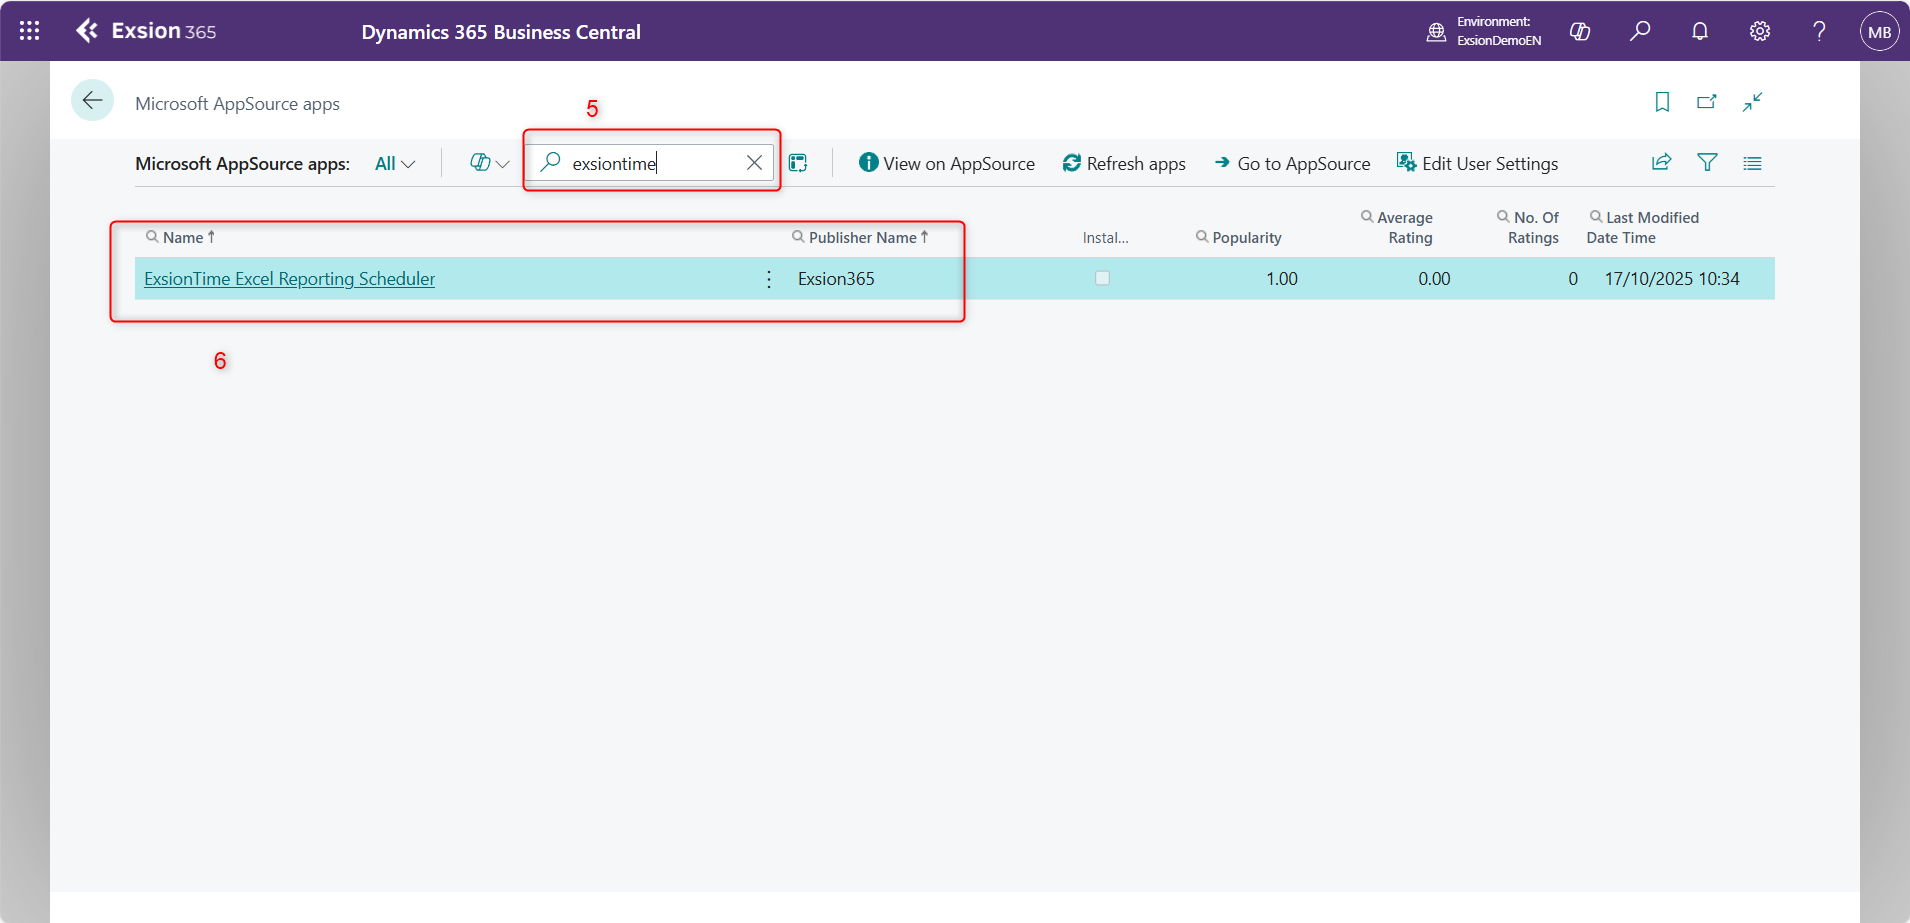This screenshot has height=923, width=1910.
Task: Share the list via share icon
Action: [1662, 163]
